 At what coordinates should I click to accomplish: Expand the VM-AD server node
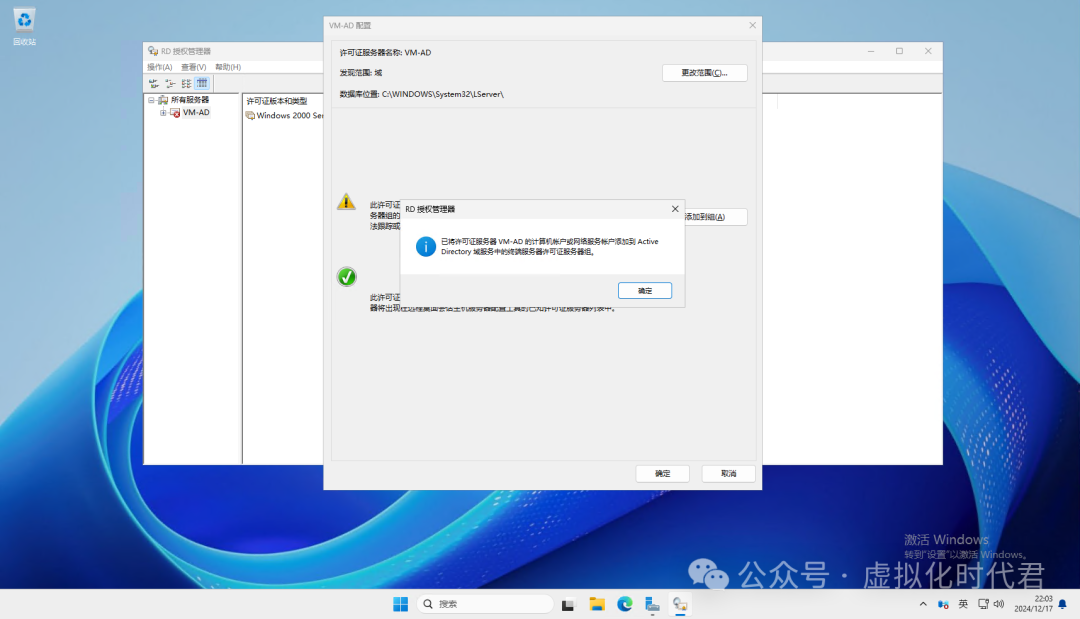coord(163,112)
